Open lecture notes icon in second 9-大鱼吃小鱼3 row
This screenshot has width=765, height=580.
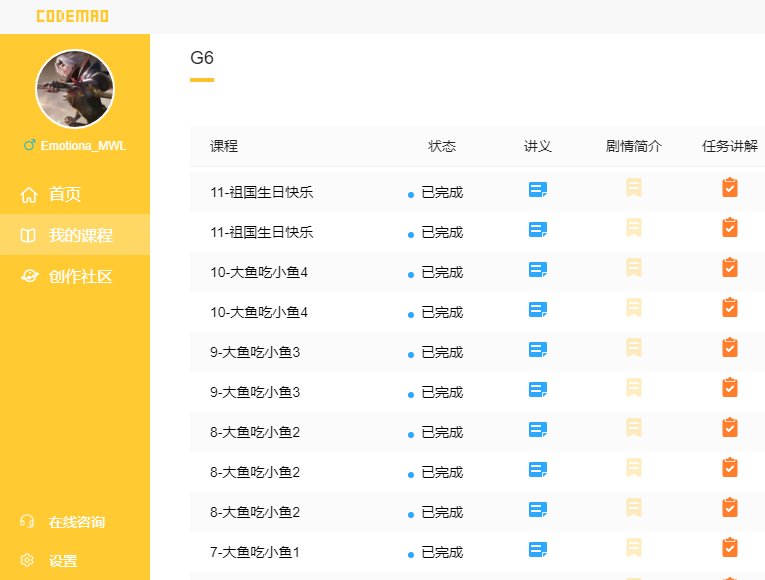point(538,390)
